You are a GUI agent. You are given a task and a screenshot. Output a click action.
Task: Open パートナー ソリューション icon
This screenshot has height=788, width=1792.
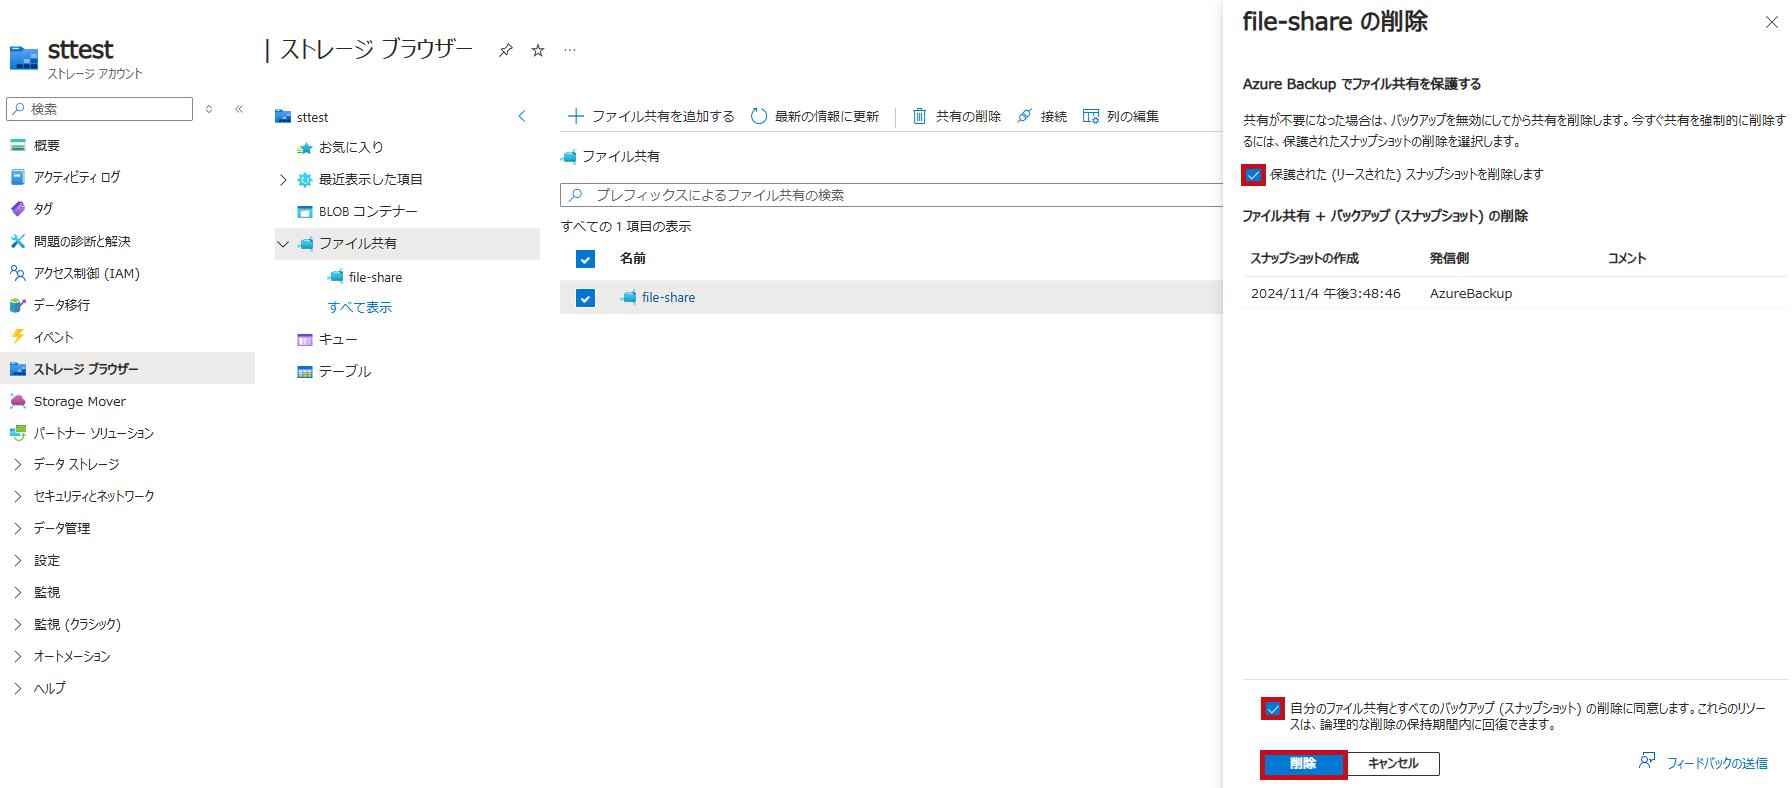point(18,433)
